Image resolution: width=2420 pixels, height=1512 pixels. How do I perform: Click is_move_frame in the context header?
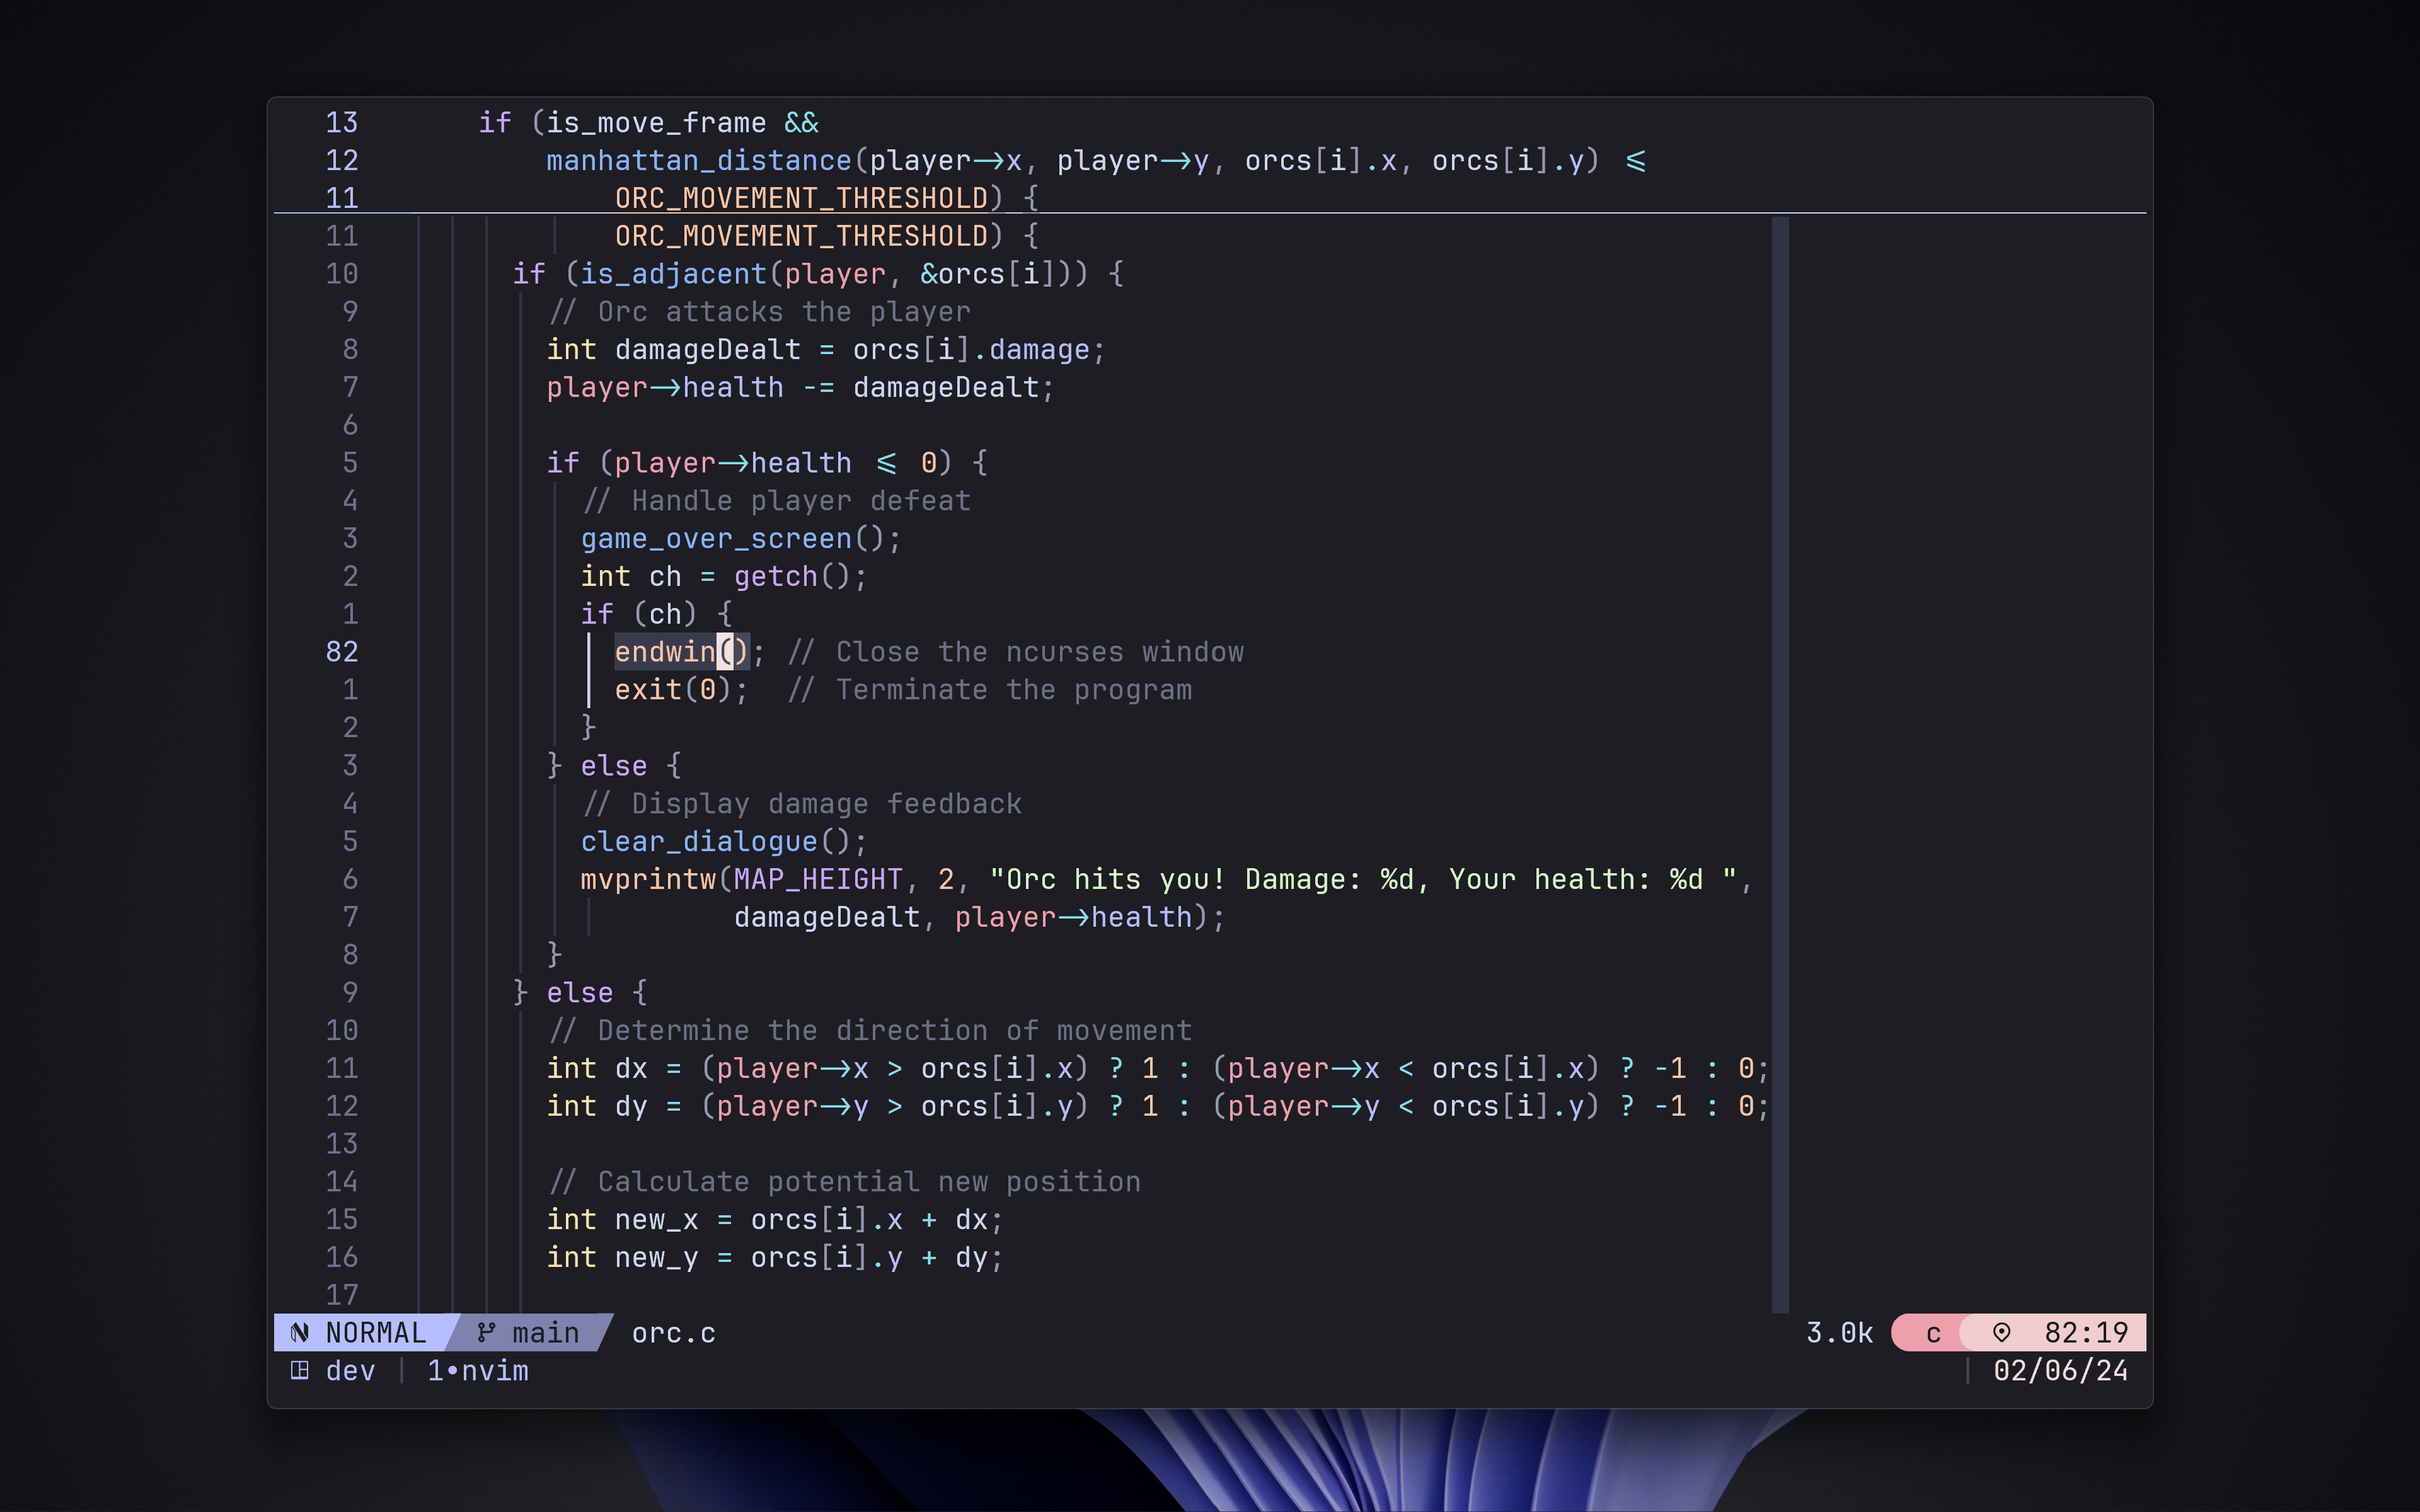tap(656, 123)
